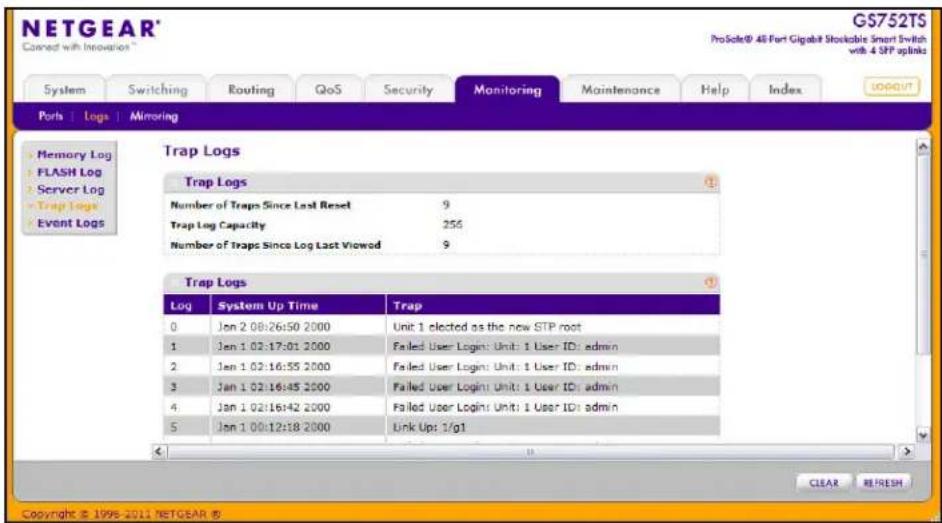The height and width of the screenshot is (523, 942).
Task: Click horizontal scrollbar left arrow
Action: tap(159, 451)
